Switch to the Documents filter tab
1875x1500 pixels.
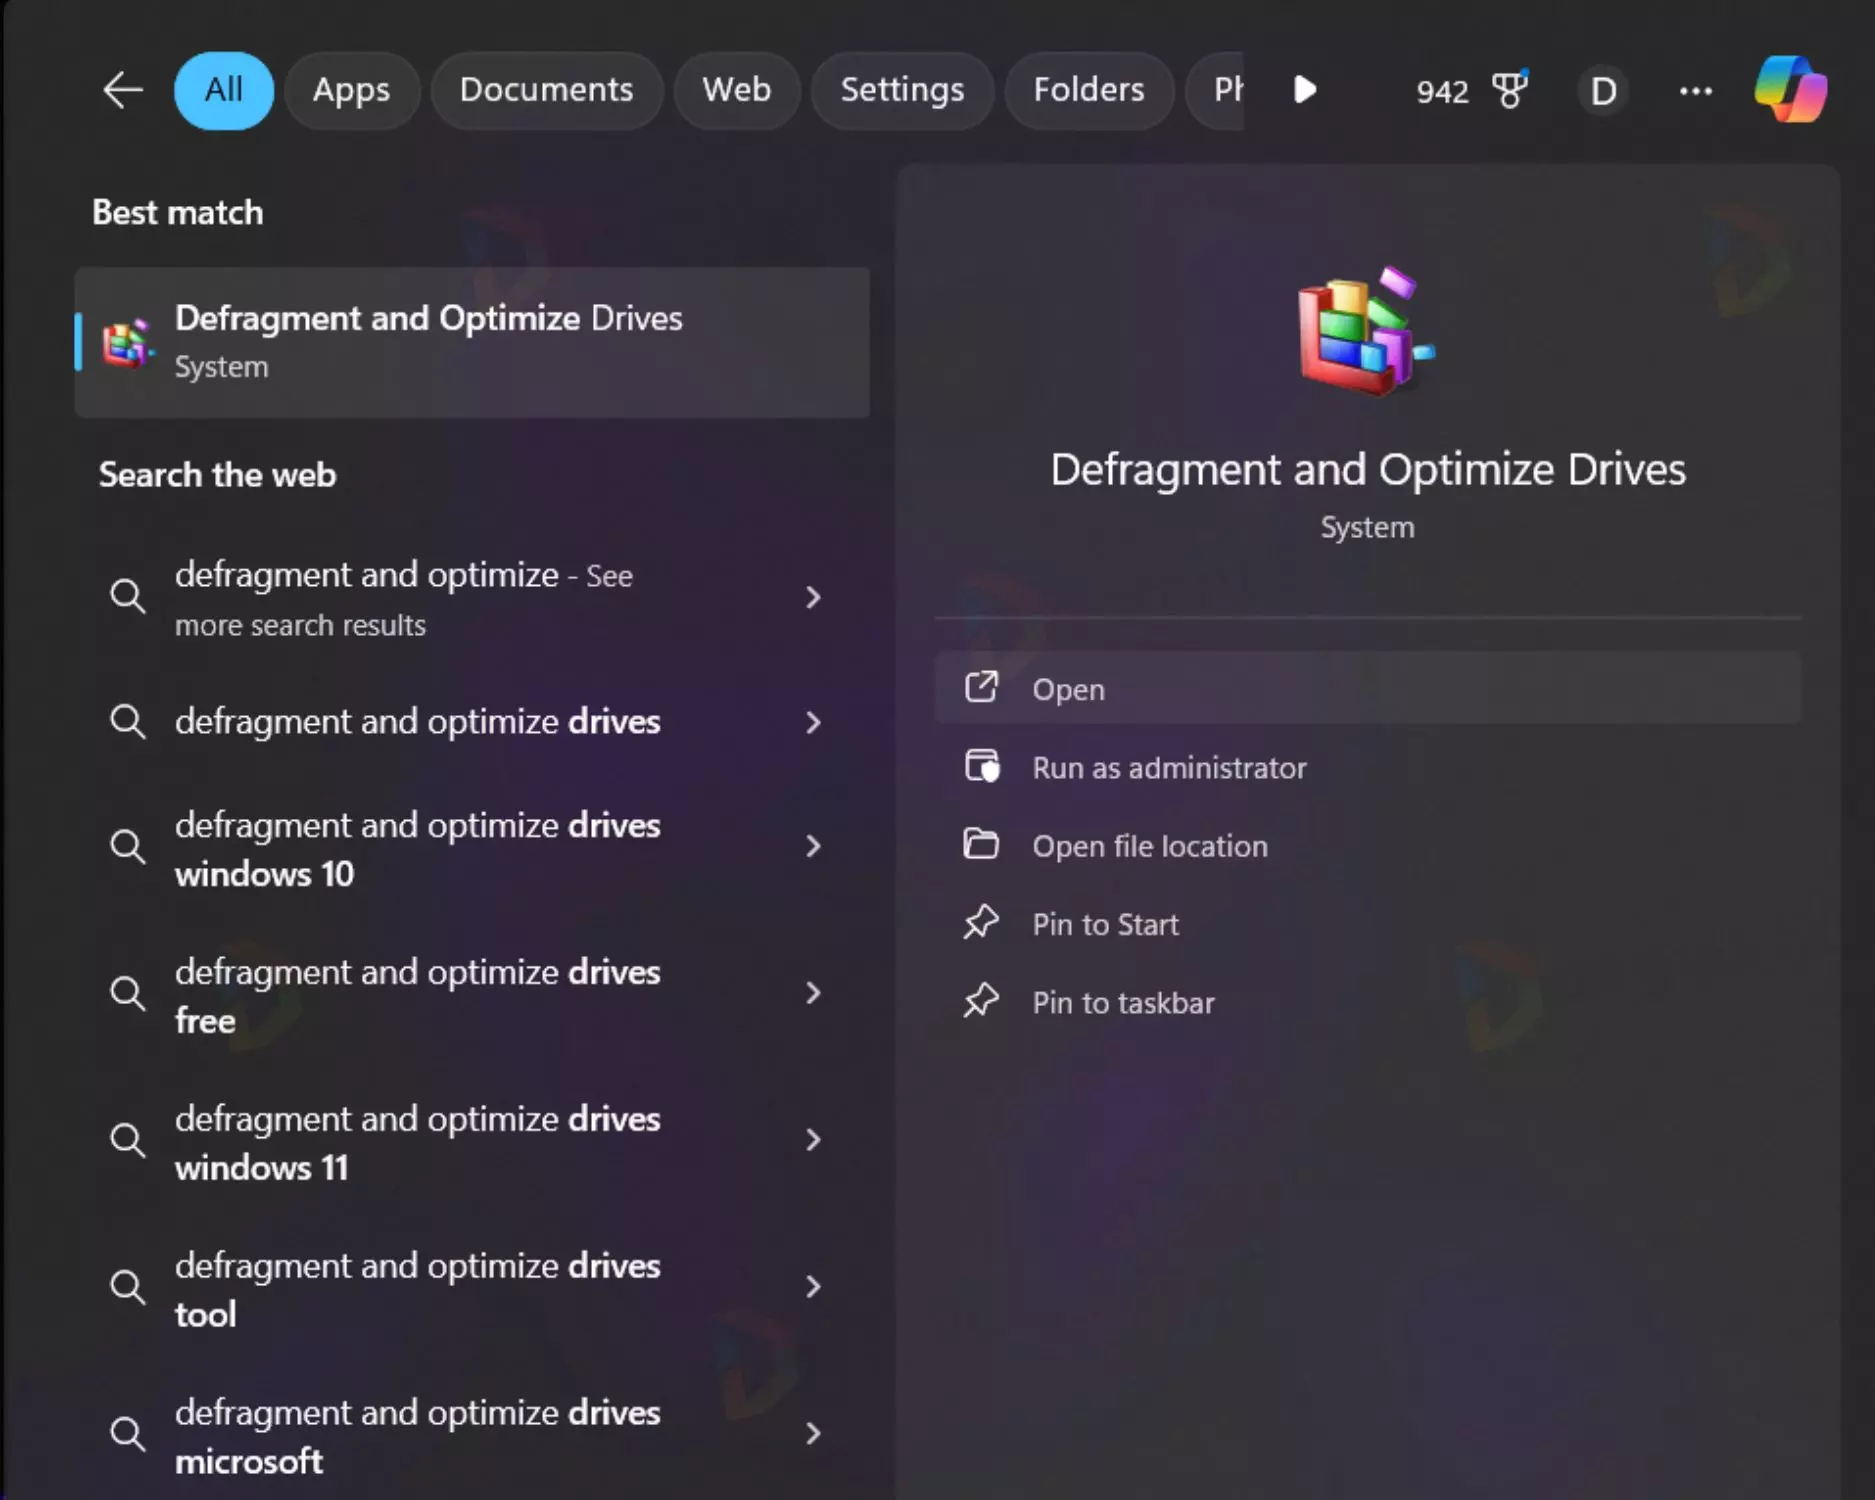pos(546,90)
